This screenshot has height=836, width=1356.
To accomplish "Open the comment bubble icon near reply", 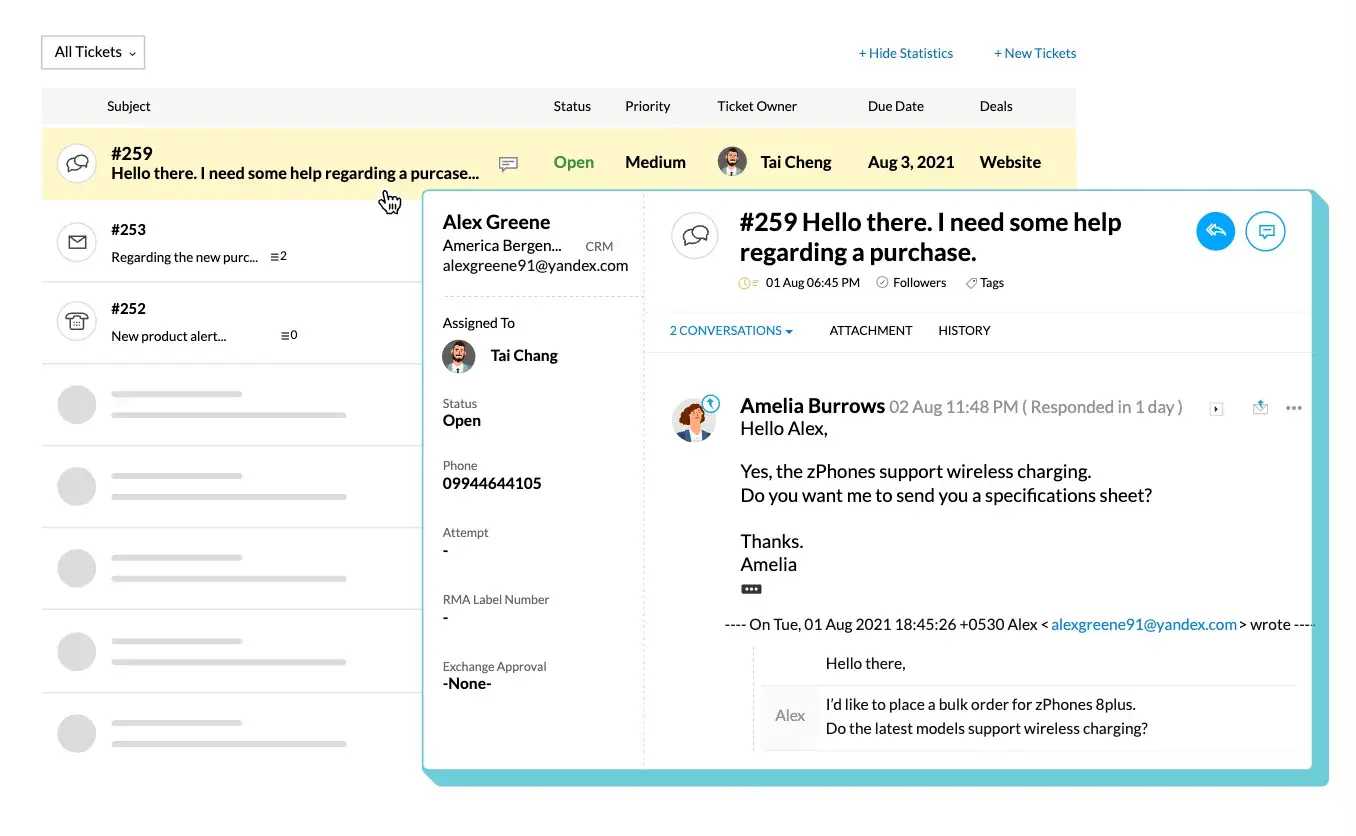I will point(1266,231).
